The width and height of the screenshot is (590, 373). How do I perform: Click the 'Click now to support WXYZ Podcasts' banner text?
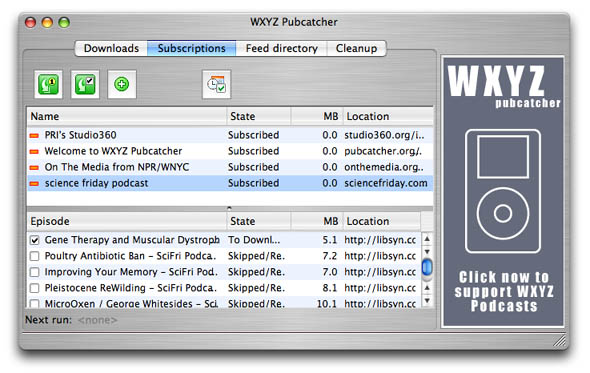point(504,291)
